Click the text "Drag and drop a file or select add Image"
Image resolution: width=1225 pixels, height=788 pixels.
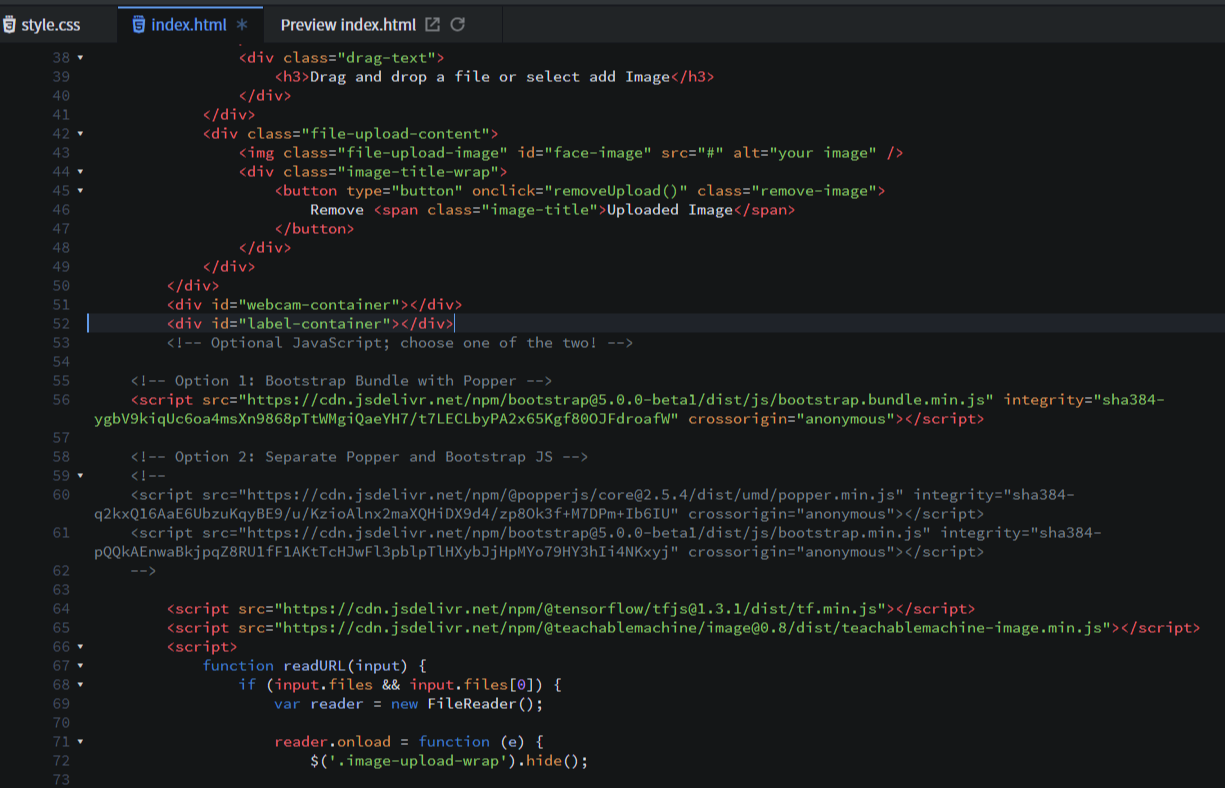pyautogui.click(x=490, y=77)
